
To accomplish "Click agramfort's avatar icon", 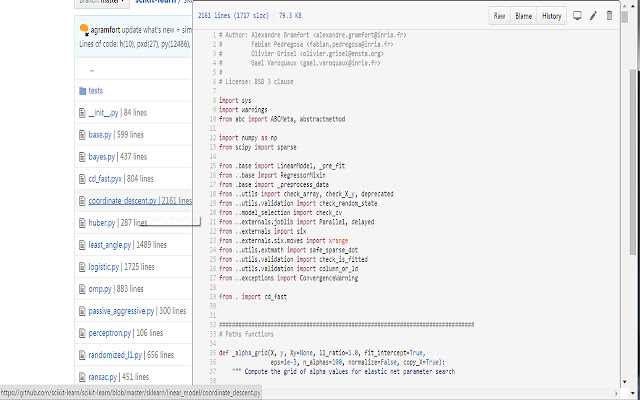I will click(x=84, y=29).
